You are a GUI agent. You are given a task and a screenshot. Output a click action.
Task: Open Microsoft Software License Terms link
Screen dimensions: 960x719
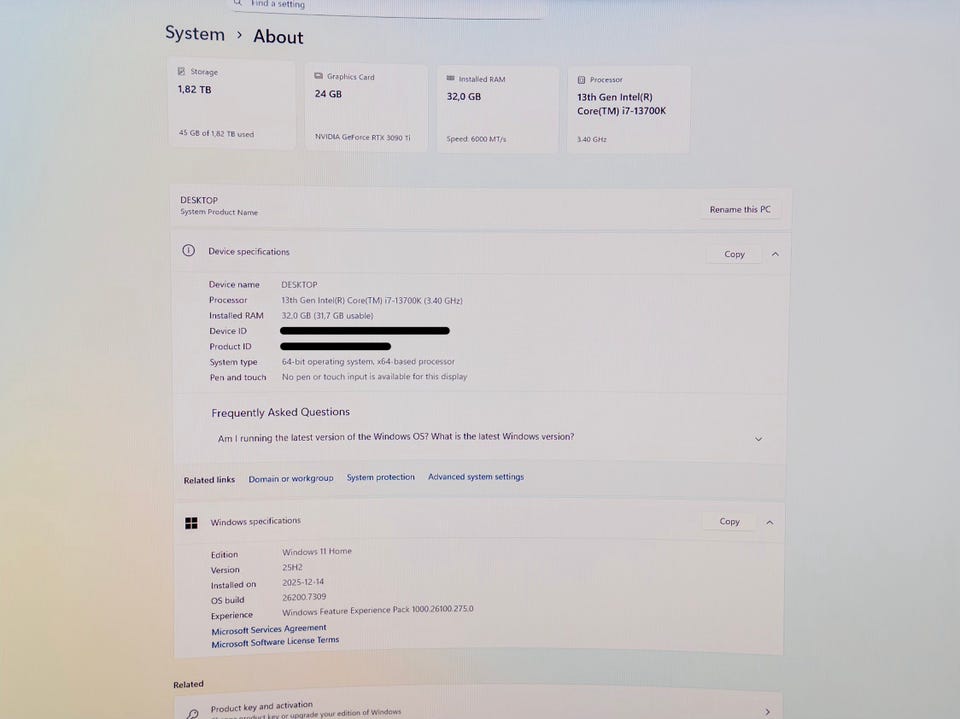click(x=275, y=642)
